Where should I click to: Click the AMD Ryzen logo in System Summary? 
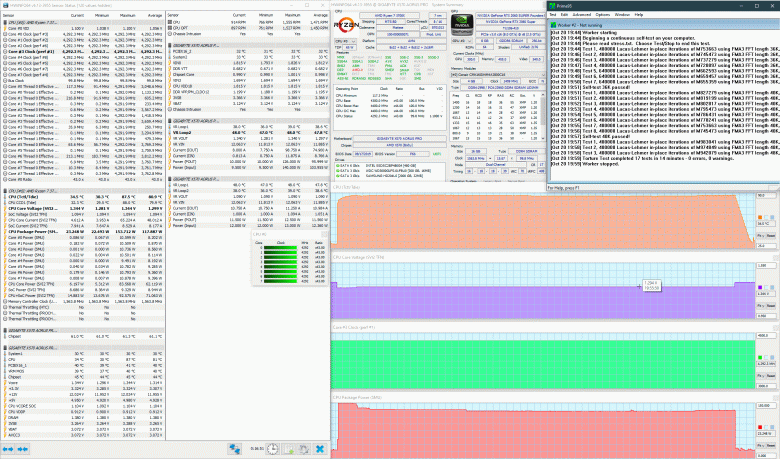coord(345,23)
